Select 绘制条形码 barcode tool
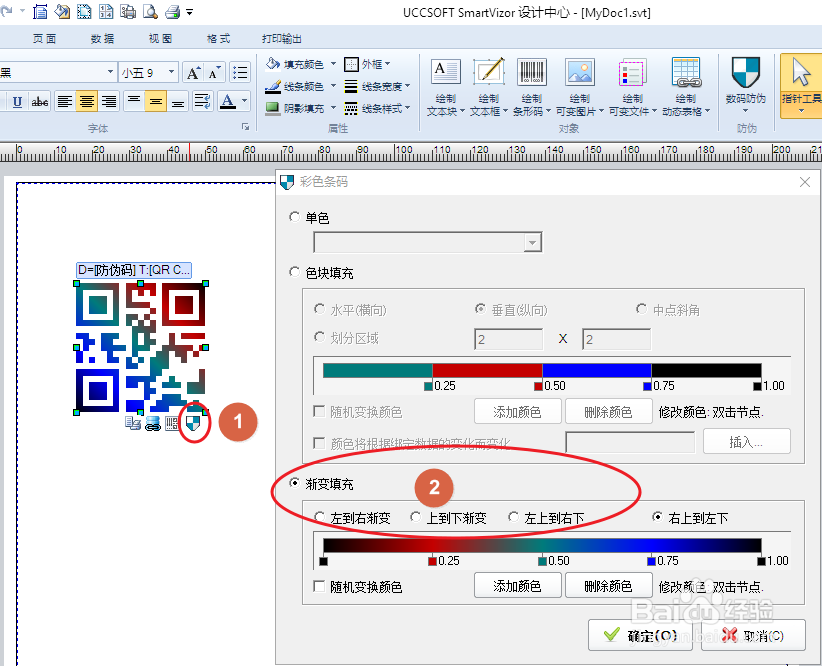Viewport: 822px width, 666px height. tap(532, 87)
